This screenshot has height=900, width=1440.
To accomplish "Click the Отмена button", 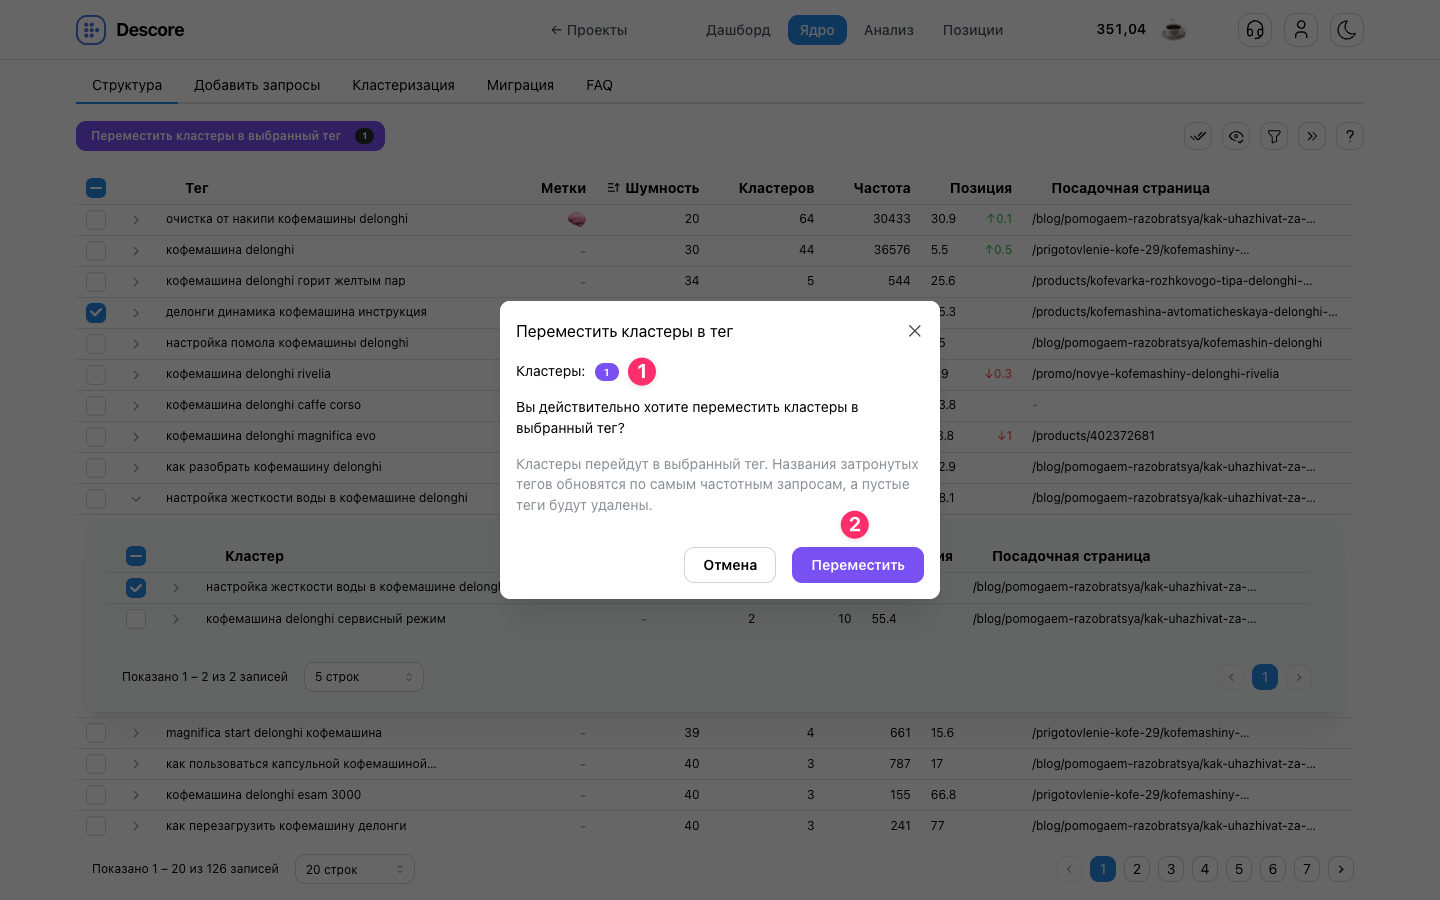I will tap(730, 565).
